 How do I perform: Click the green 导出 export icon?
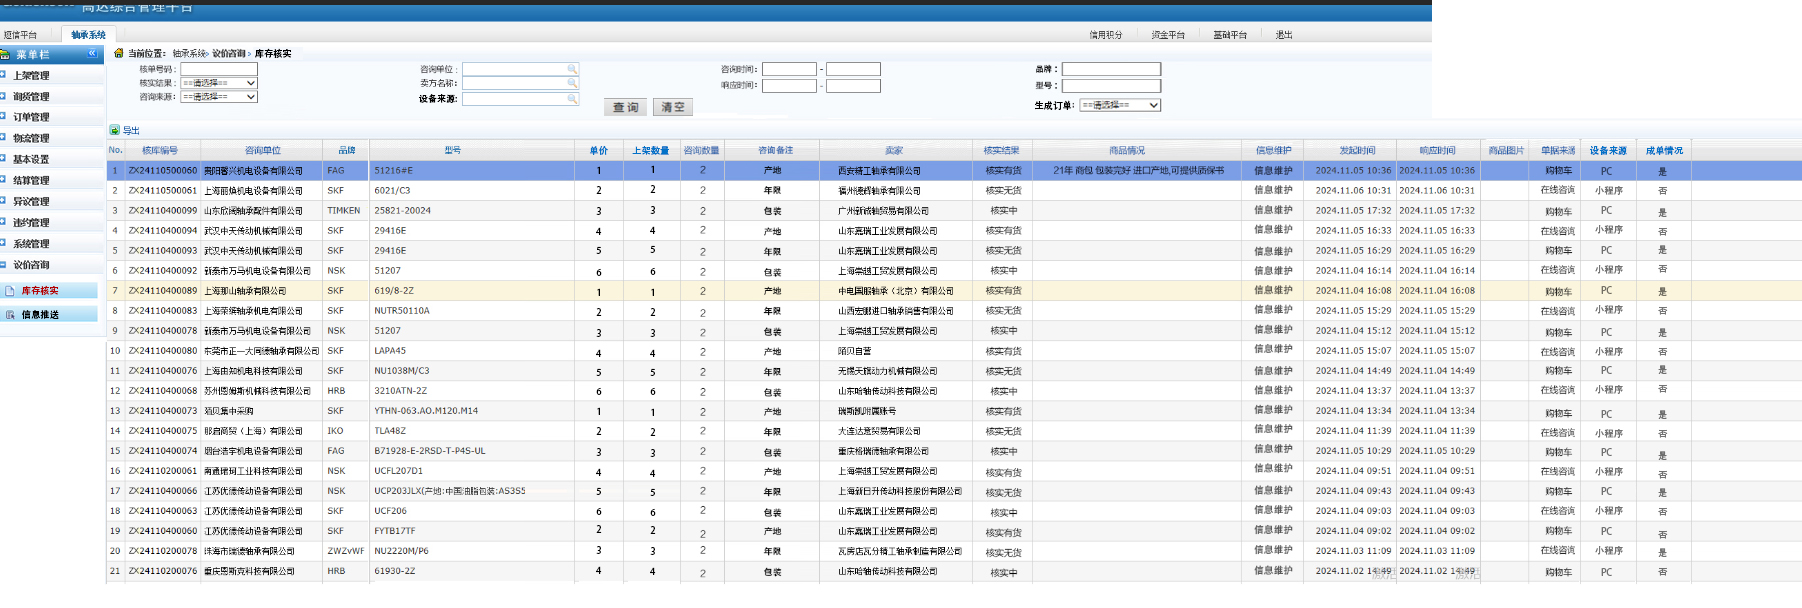[x=115, y=130]
